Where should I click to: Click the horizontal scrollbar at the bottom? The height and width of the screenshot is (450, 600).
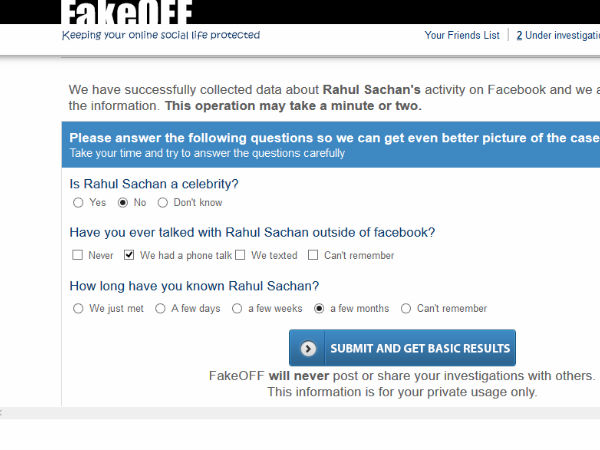click(300, 412)
